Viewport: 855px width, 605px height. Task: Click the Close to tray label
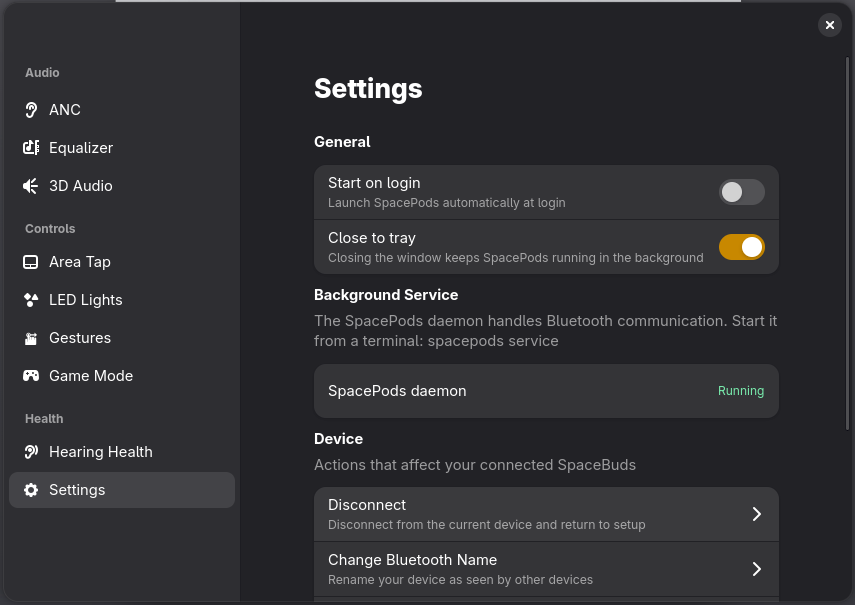(372, 238)
